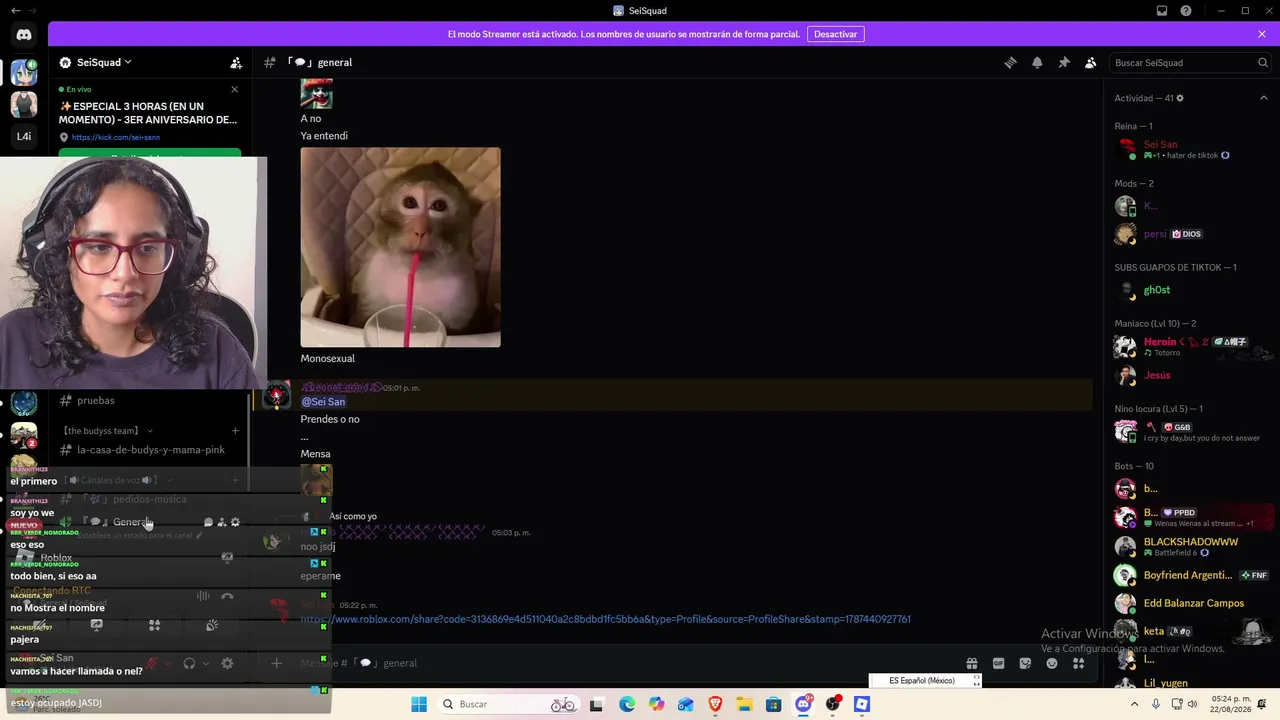Open output device options next to headphones
Screen dimensions: 1280x720
point(206,663)
